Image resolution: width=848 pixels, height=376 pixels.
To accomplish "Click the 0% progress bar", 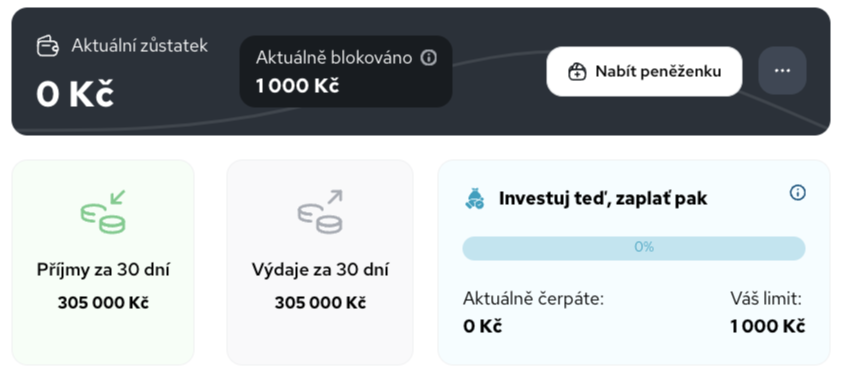I will [634, 248].
